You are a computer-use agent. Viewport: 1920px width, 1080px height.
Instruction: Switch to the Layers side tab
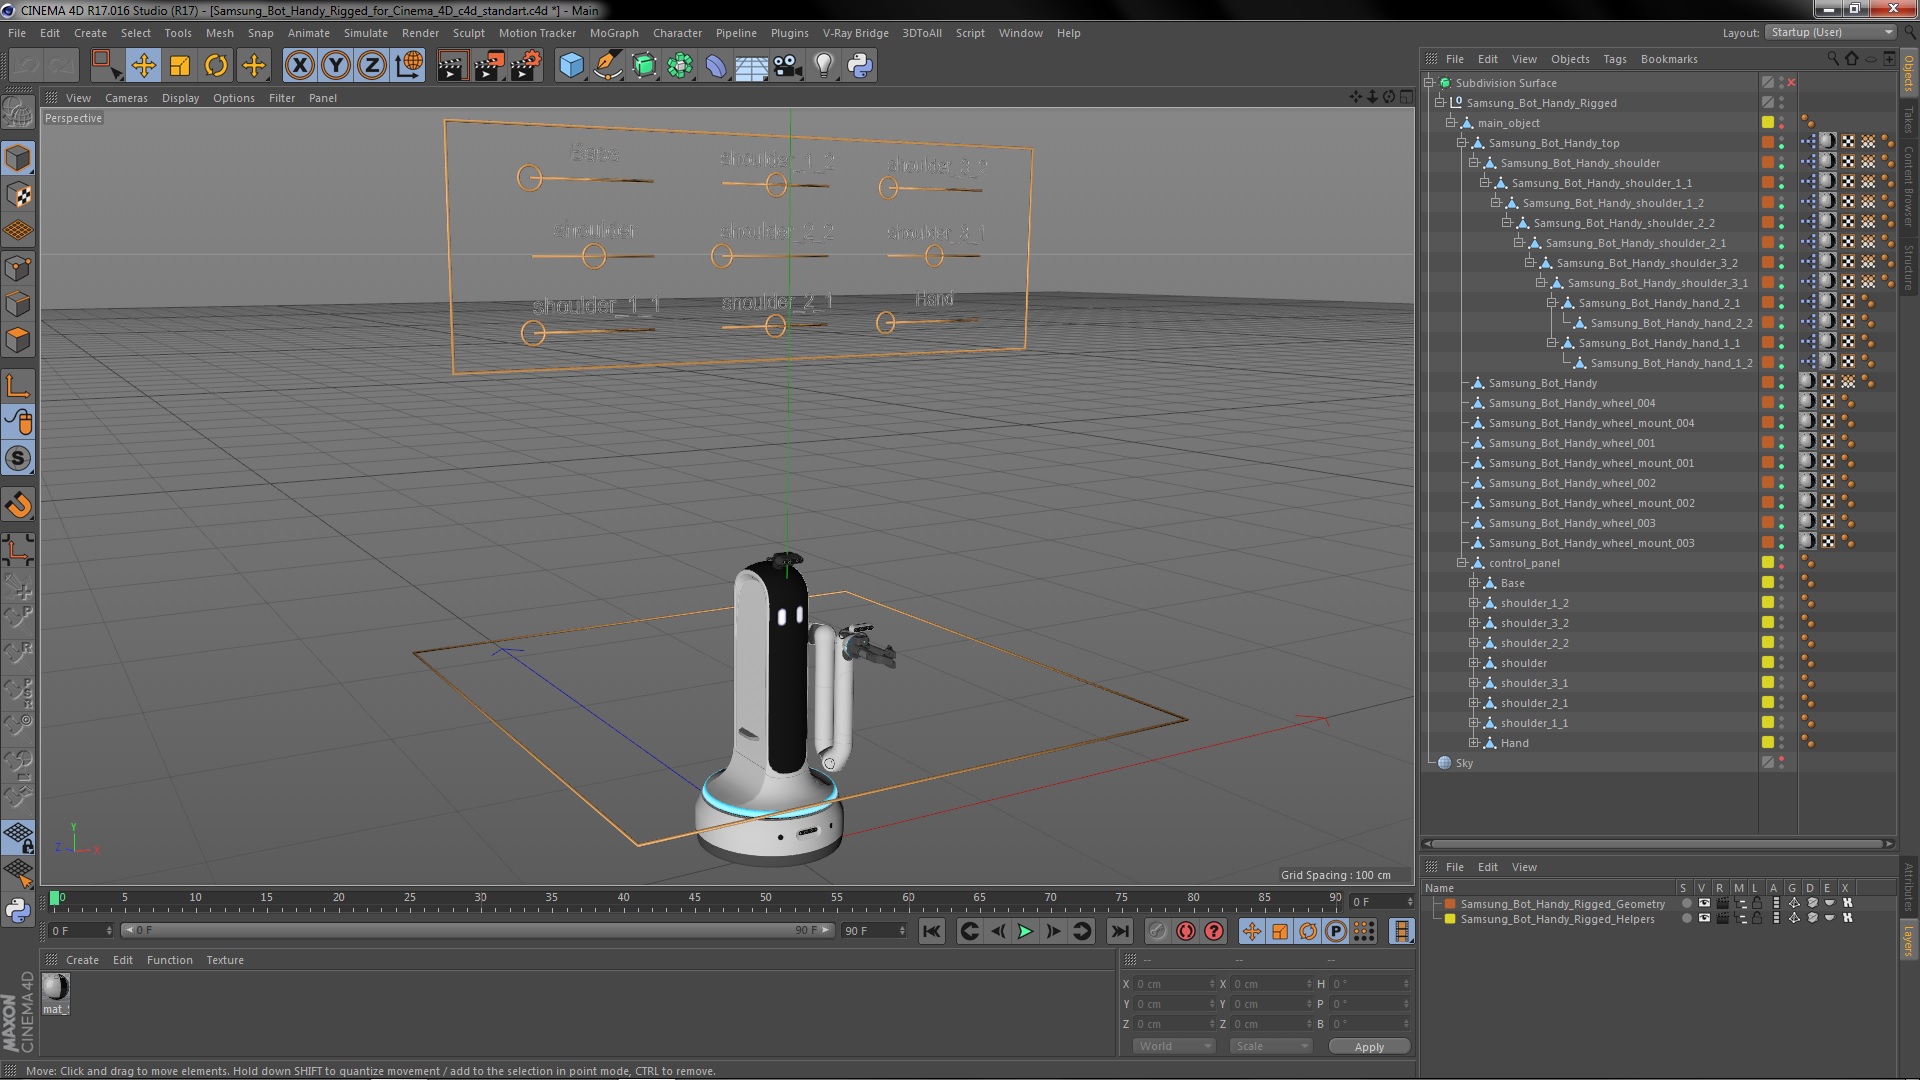tap(1909, 941)
